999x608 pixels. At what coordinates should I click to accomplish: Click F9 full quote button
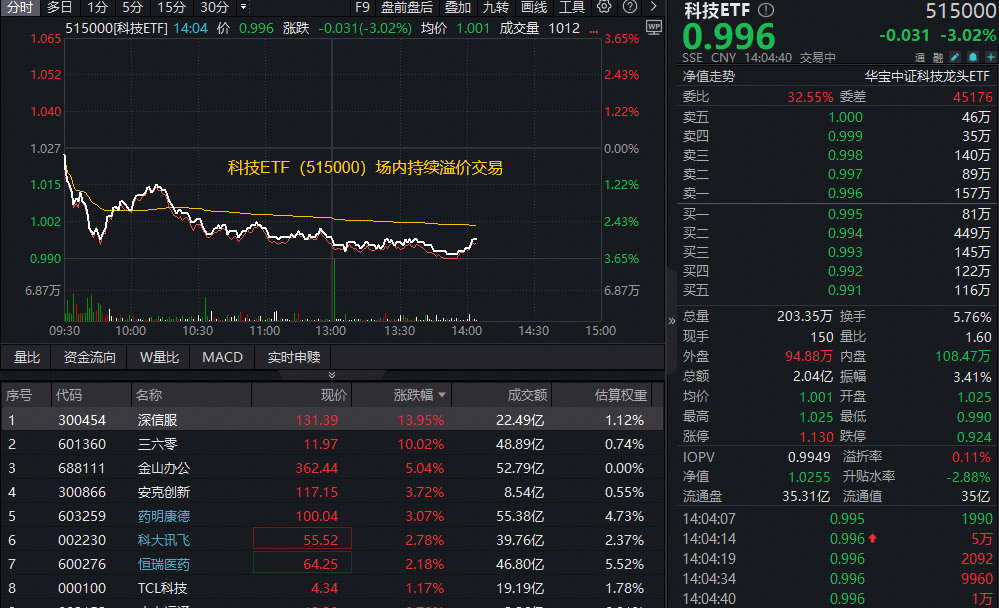(362, 8)
